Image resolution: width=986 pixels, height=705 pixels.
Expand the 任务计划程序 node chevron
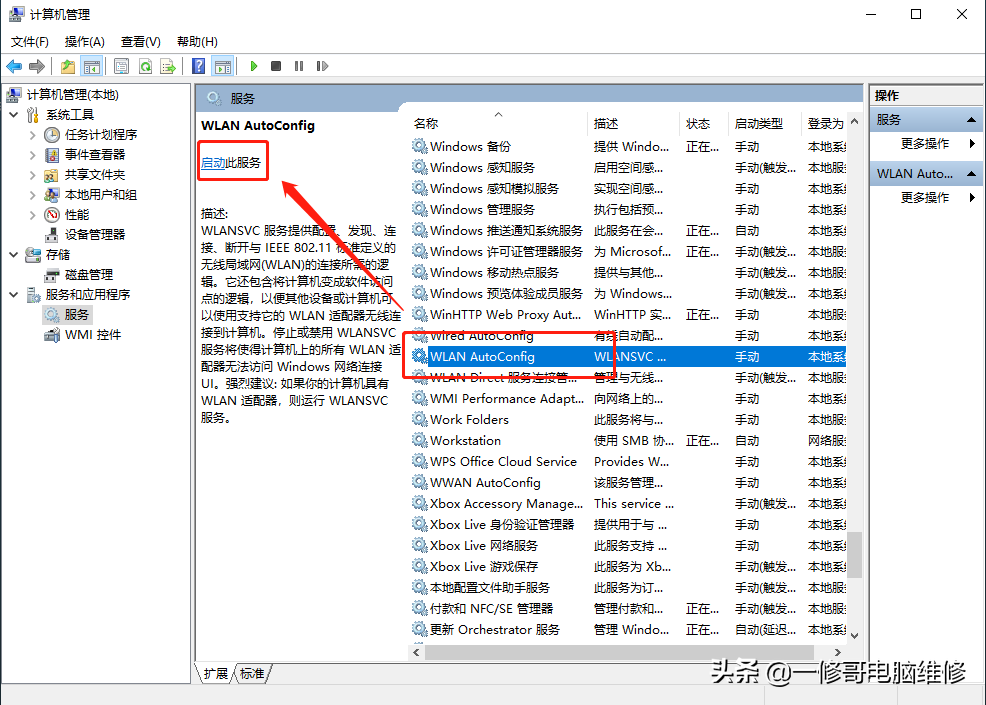(33, 135)
